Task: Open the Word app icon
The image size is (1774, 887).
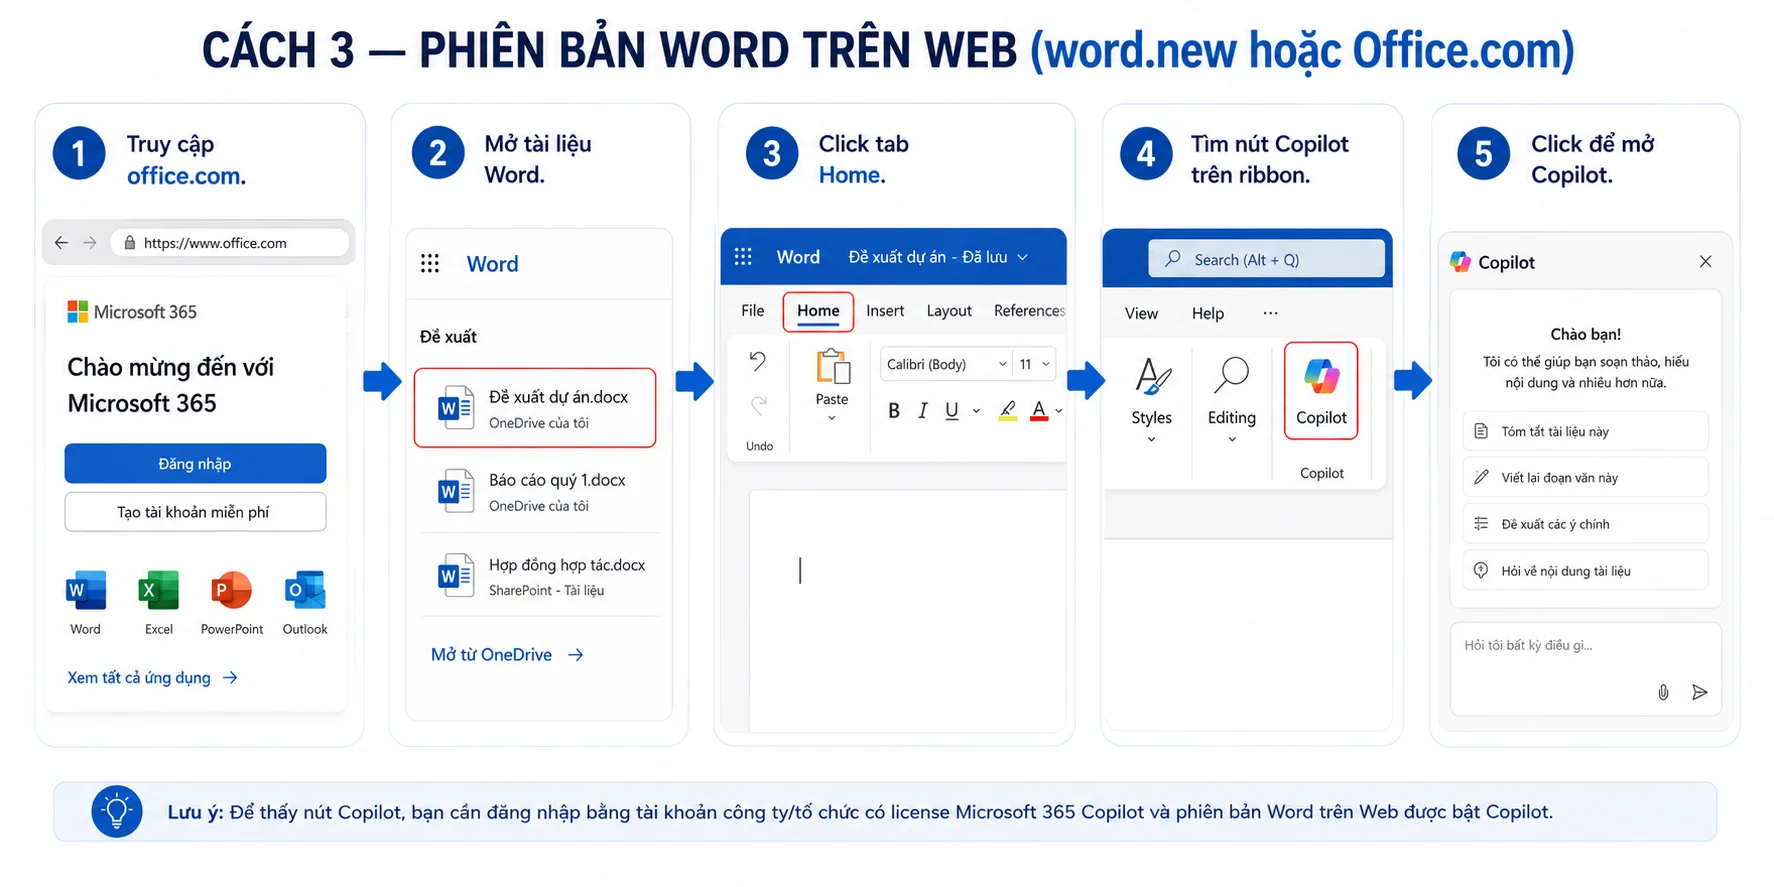Action: coord(86,590)
